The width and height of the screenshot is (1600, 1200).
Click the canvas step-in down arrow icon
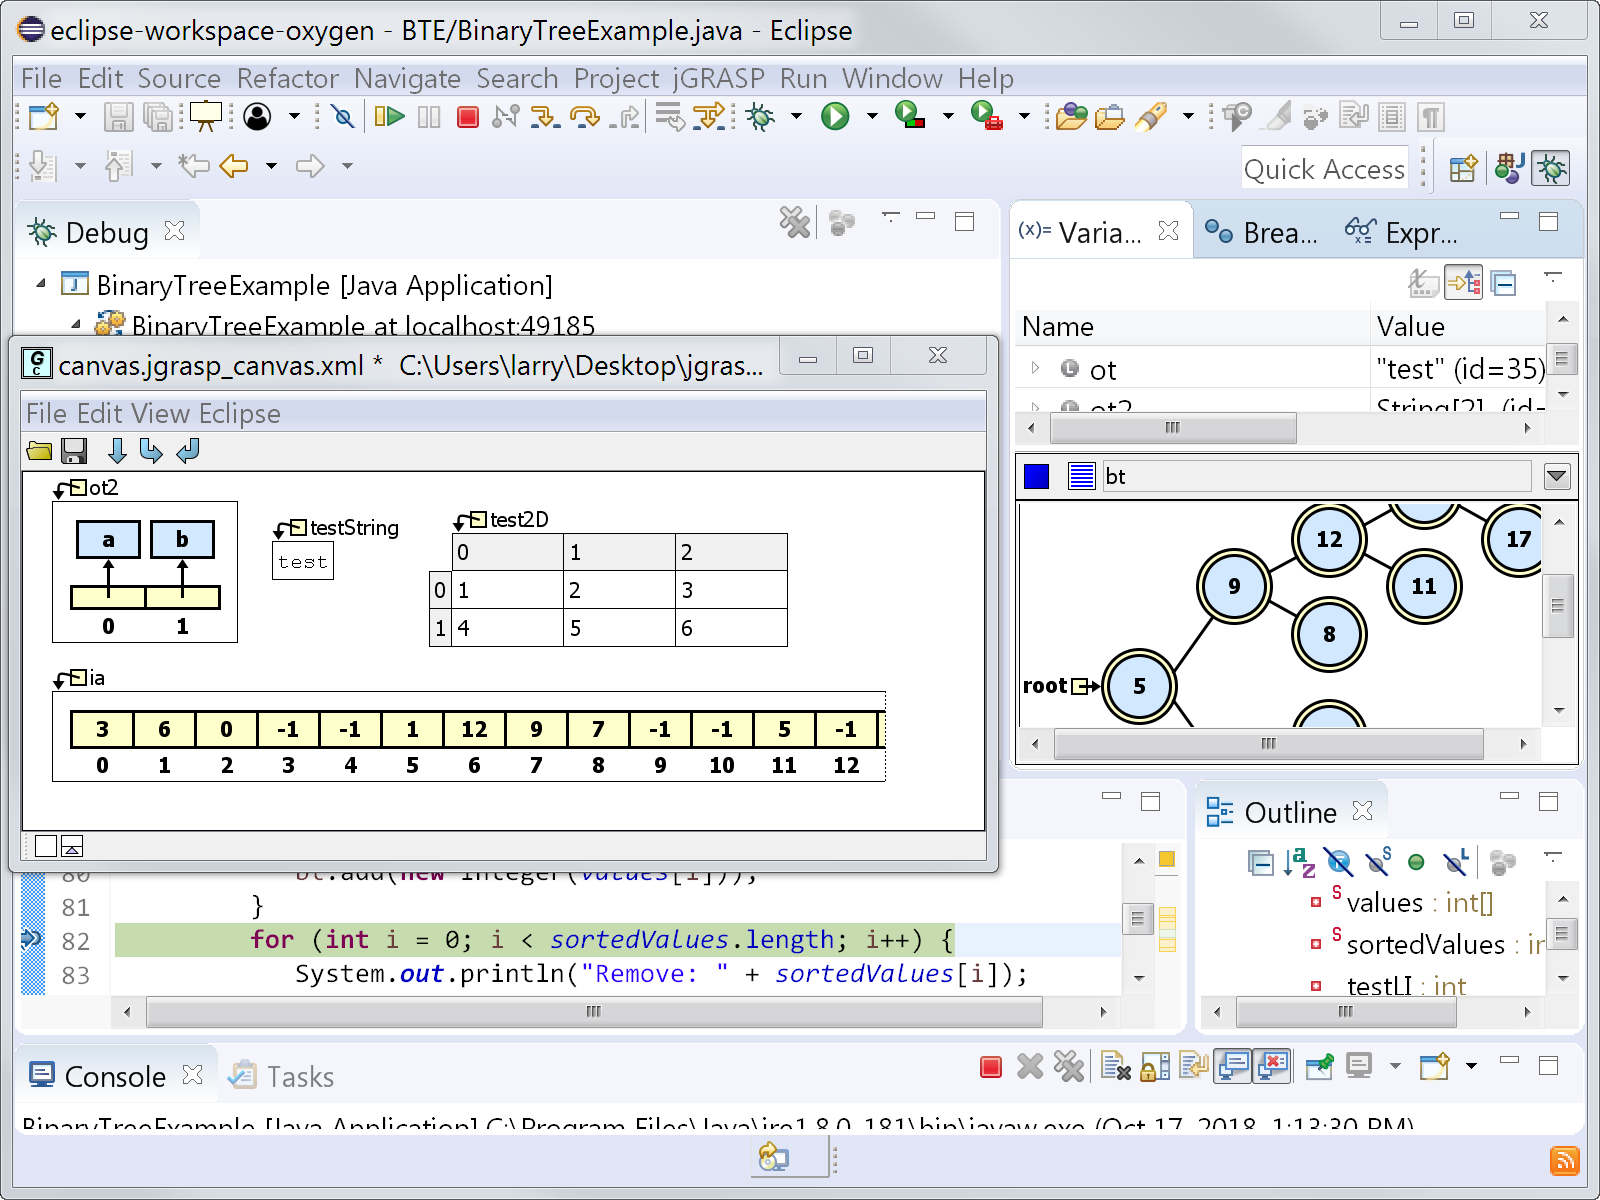pyautogui.click(x=117, y=451)
